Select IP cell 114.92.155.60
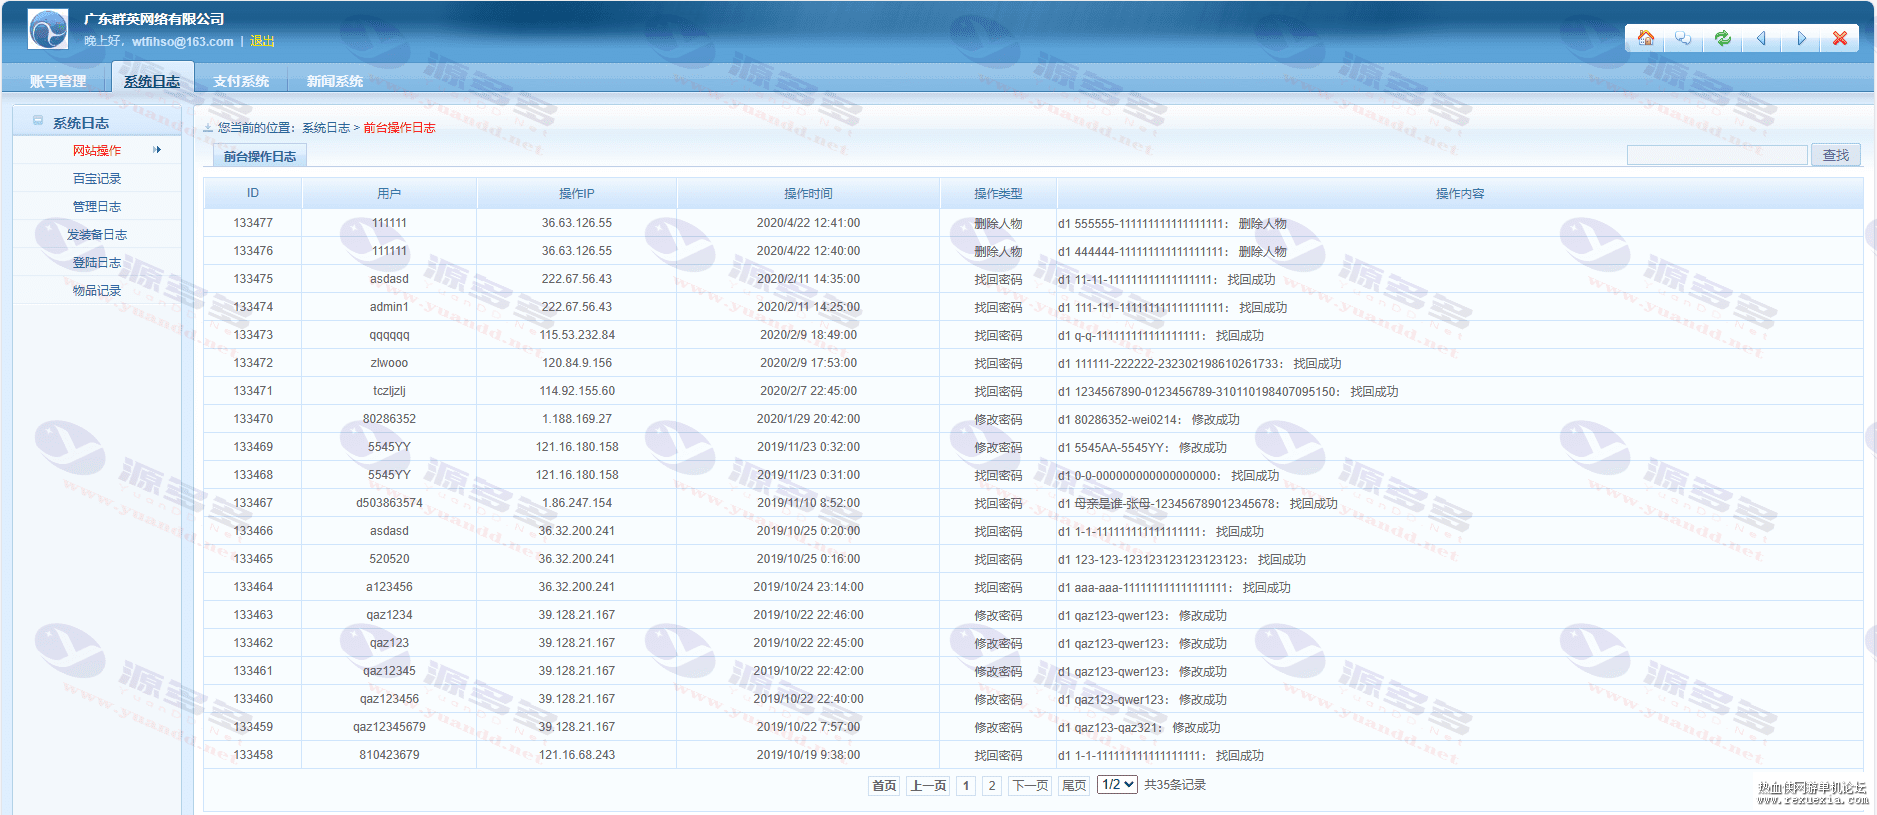Viewport: 1877px width, 815px height. click(577, 391)
